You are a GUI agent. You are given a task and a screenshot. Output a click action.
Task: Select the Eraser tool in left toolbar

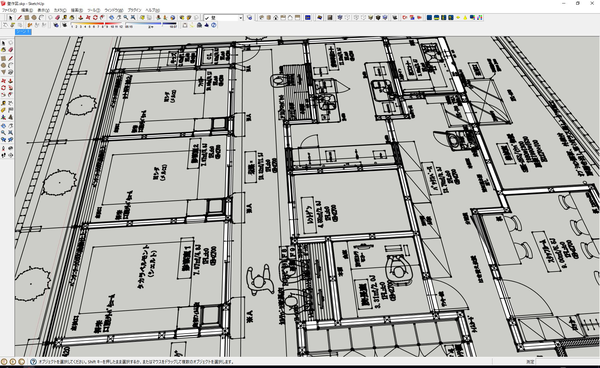tap(11, 50)
